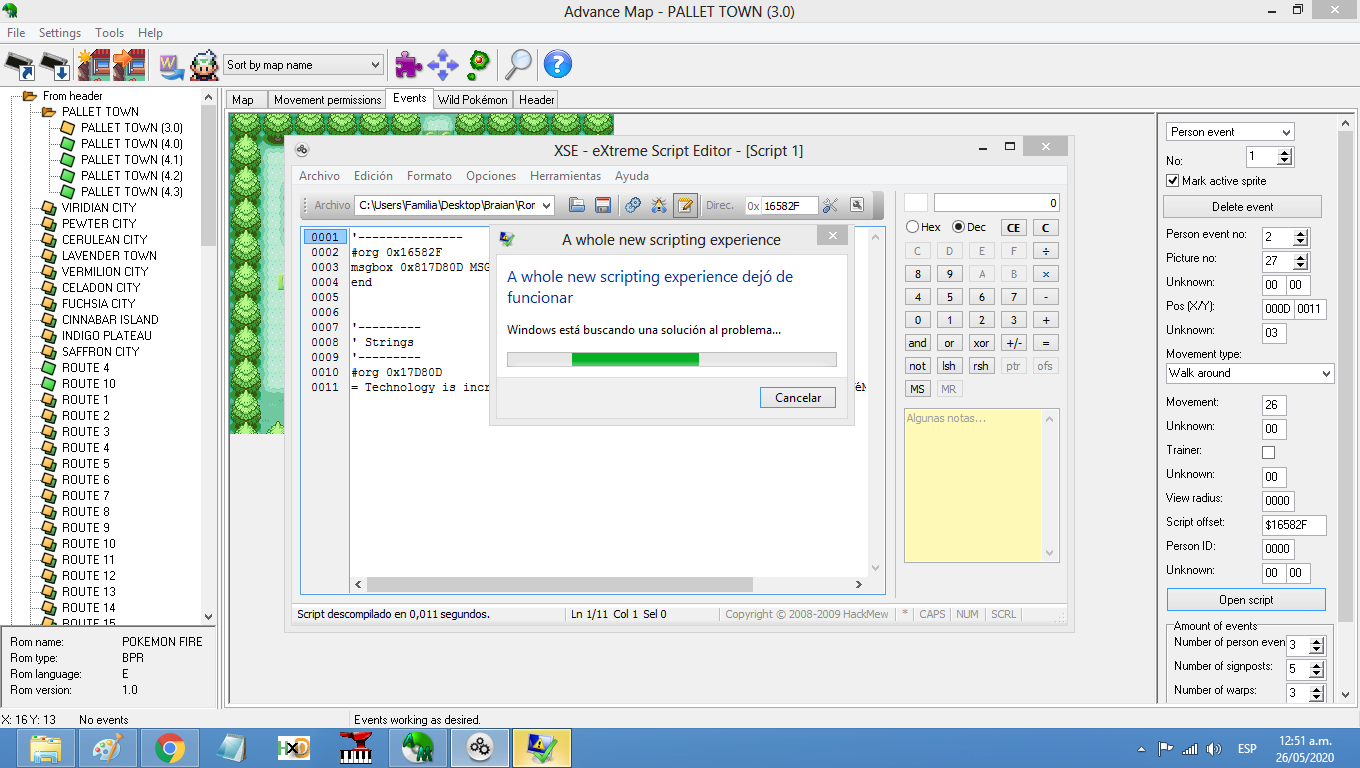Expand the Movement type dropdown
This screenshot has height=768, width=1360.
click(x=1250, y=373)
